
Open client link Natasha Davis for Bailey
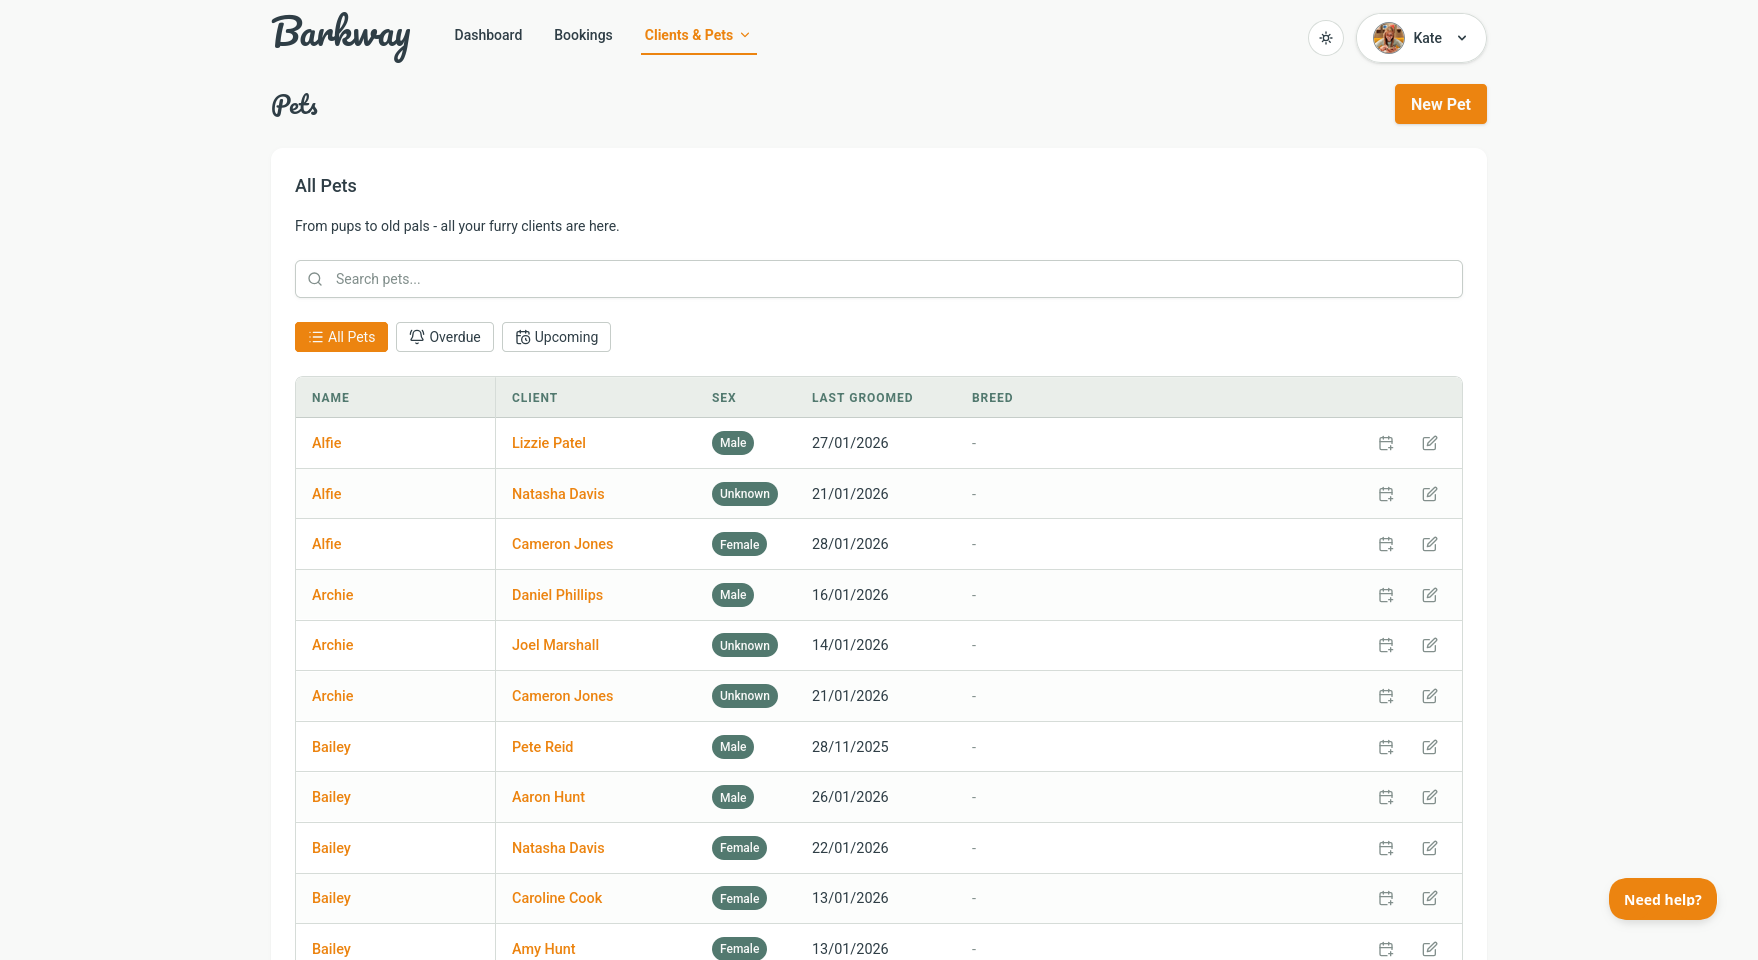point(558,848)
